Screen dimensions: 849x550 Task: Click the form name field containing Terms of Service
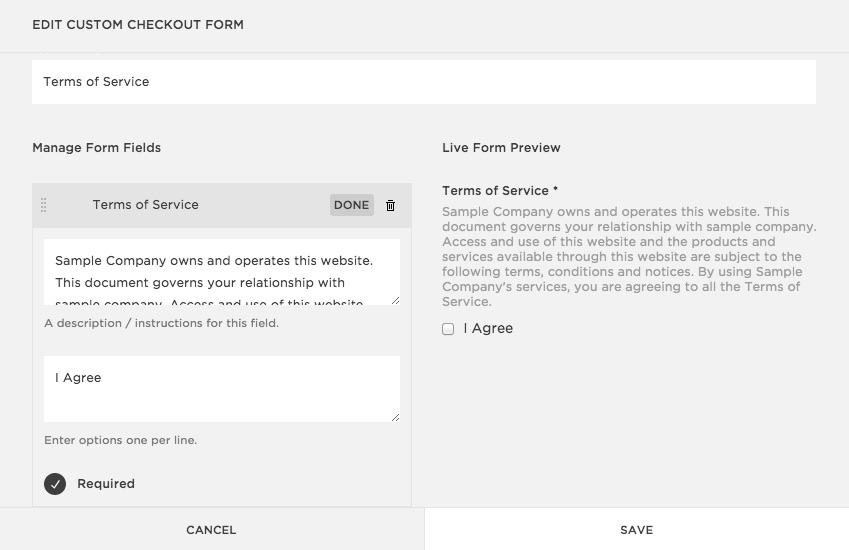(x=423, y=82)
